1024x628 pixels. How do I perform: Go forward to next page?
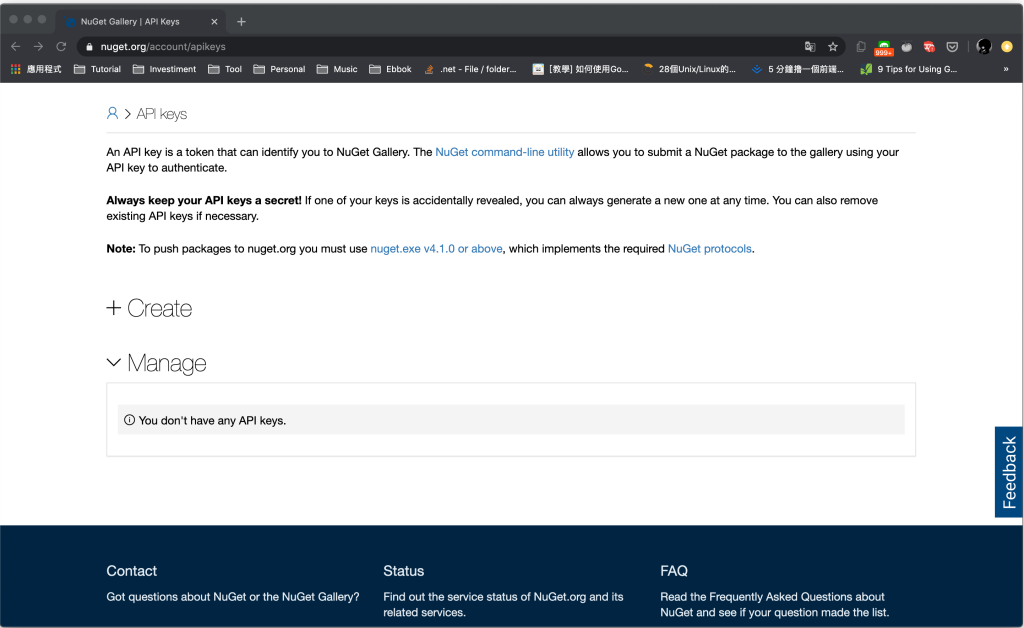click(x=39, y=46)
